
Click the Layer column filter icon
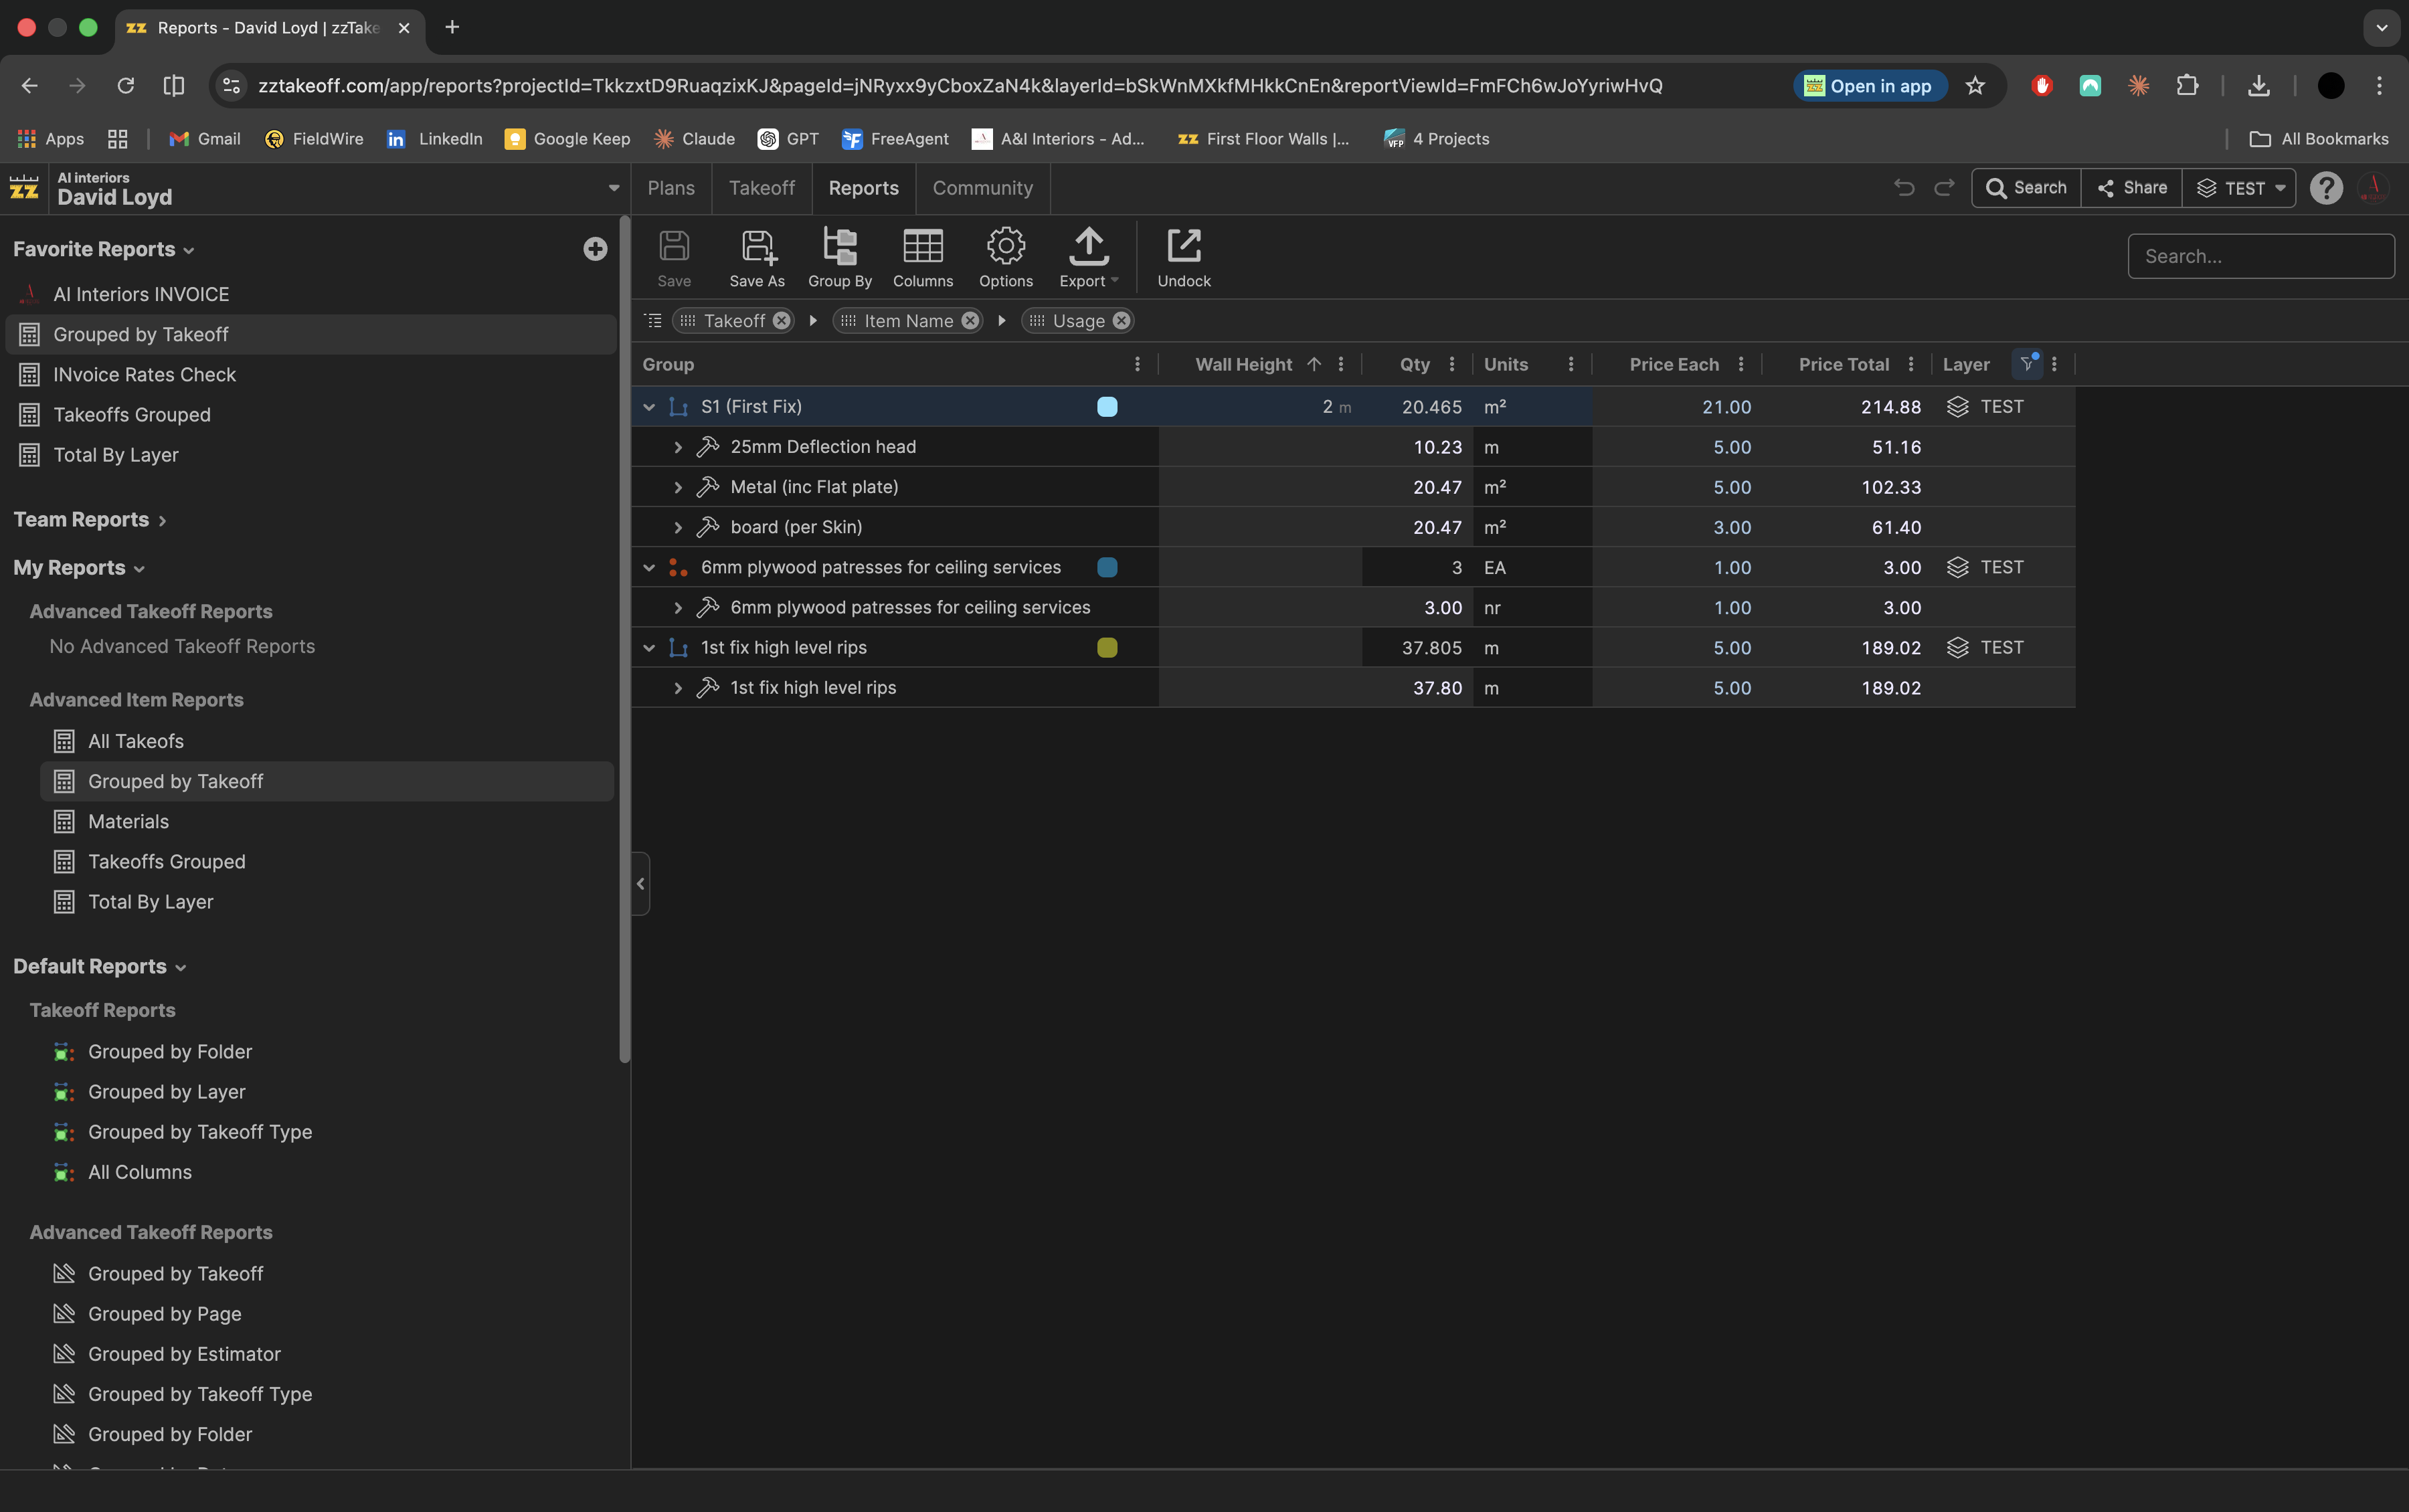[x=2026, y=364]
